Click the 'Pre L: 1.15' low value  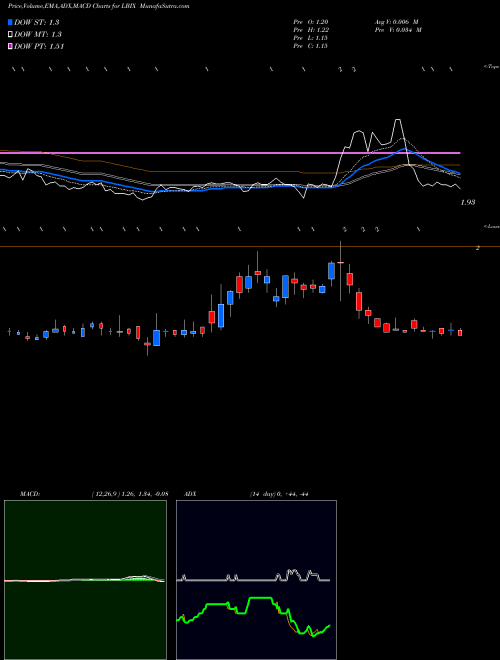pos(311,38)
